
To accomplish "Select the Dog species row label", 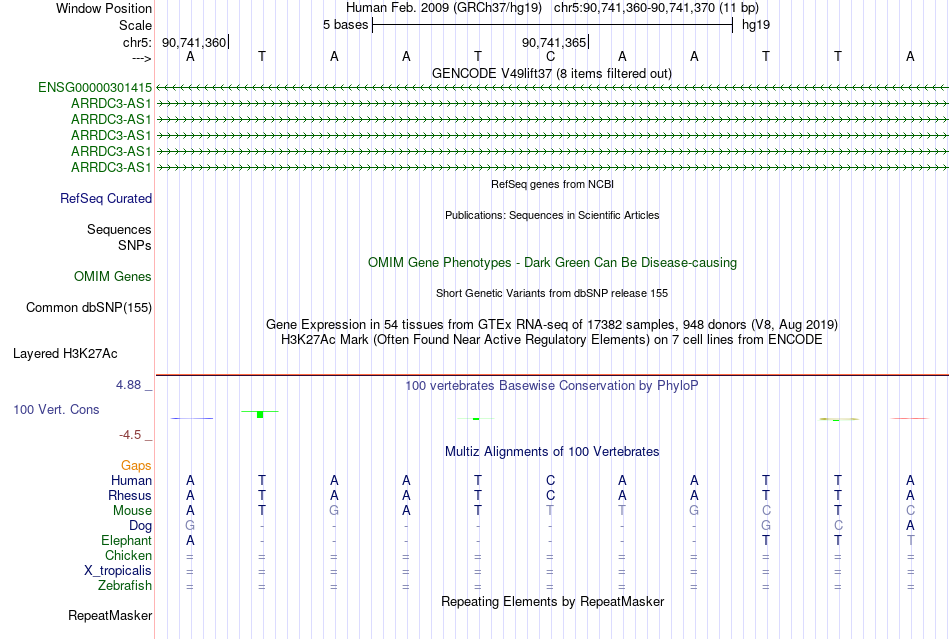I will click(141, 526).
